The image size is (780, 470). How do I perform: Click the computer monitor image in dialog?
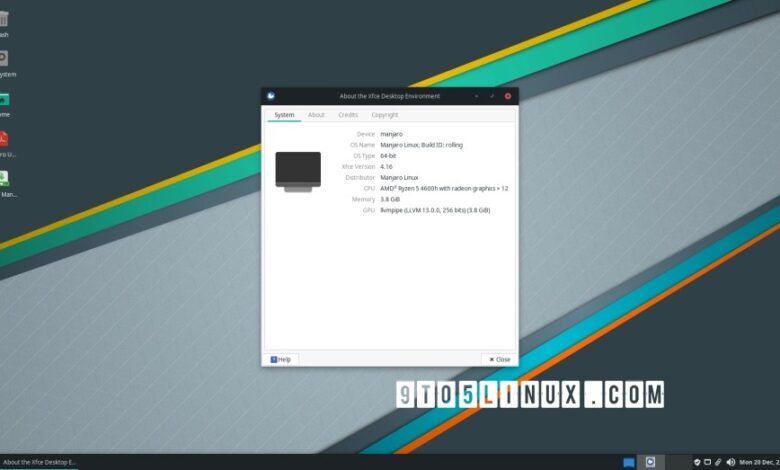(298, 172)
